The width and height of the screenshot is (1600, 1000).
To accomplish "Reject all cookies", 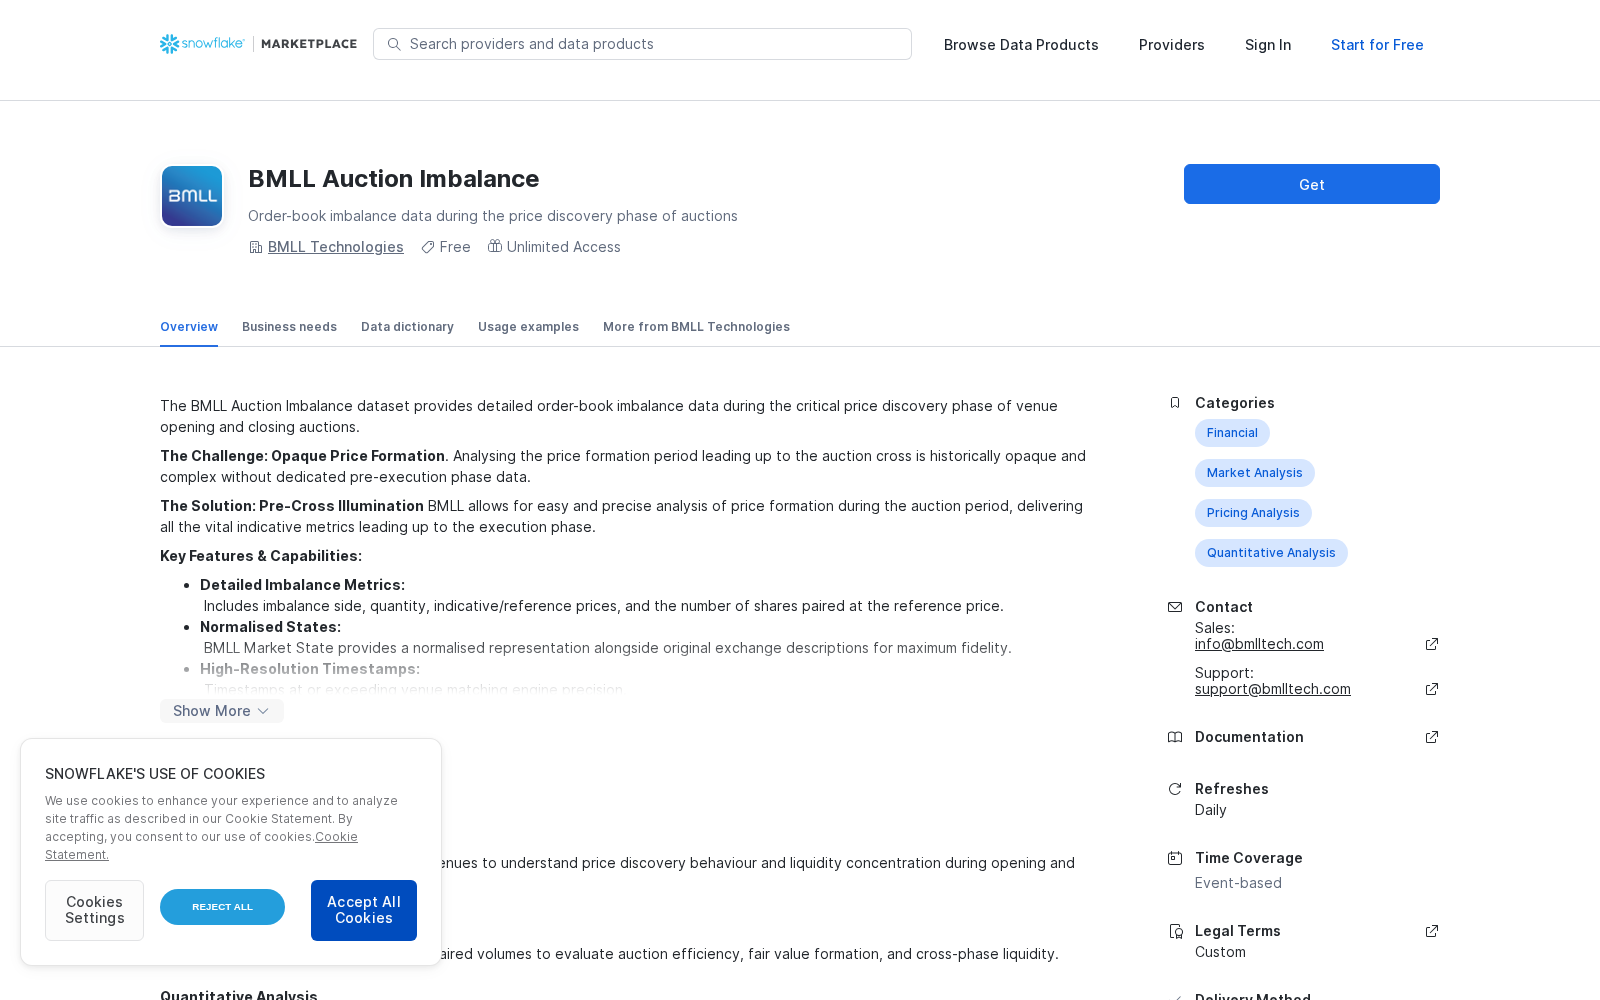I will pos(222,907).
